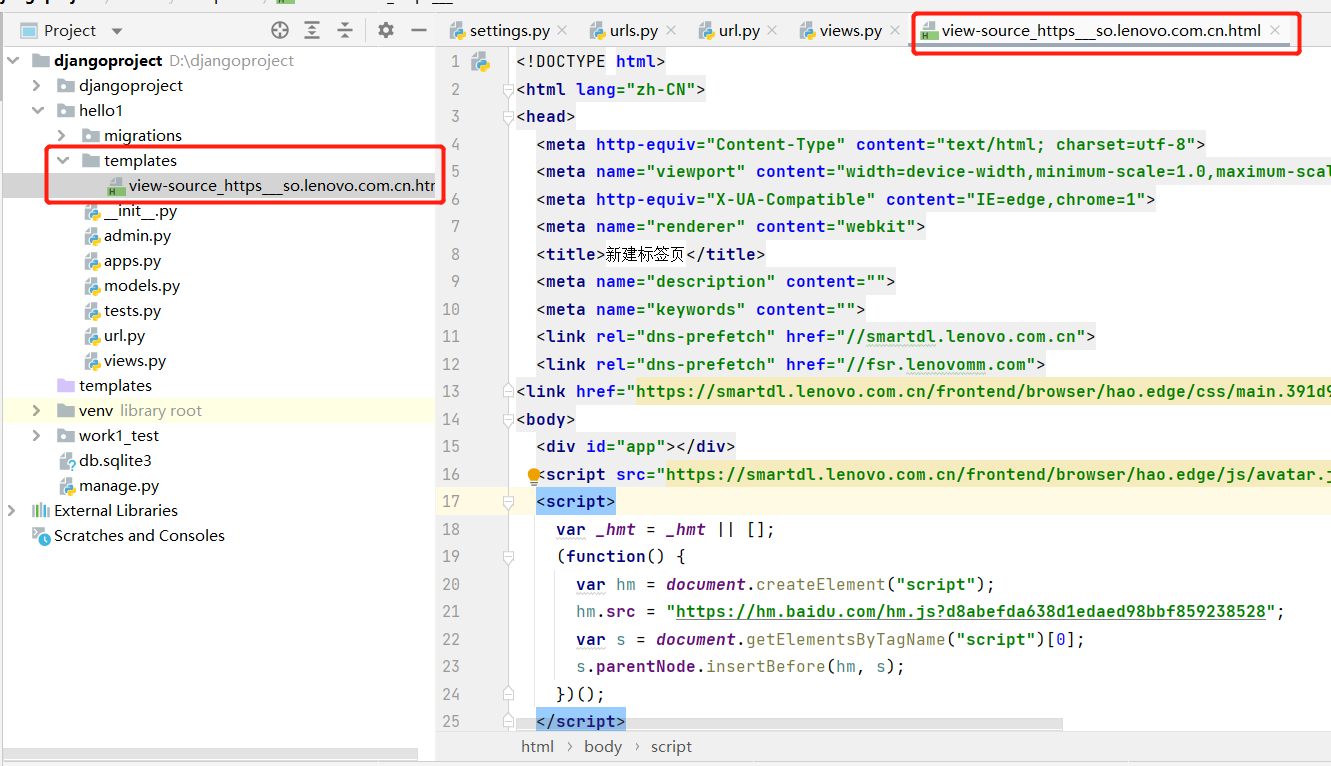
Task: Open the Project panel settings gear
Action: click(385, 30)
